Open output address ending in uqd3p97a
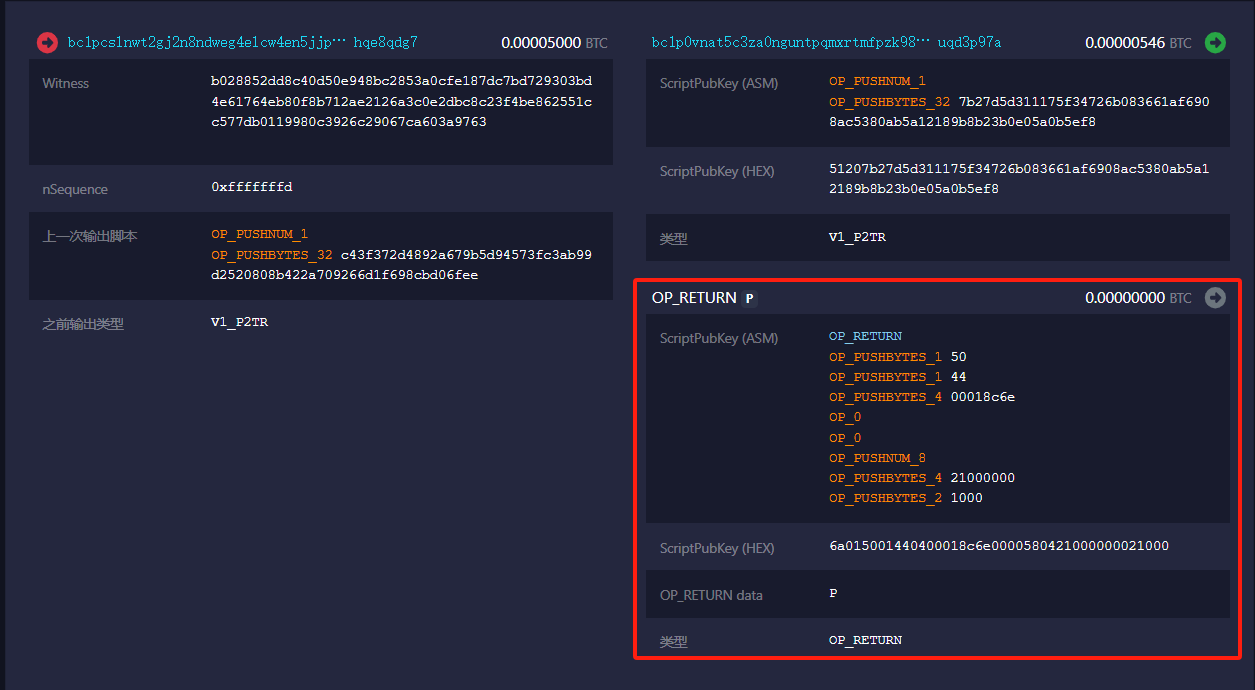The width and height of the screenshot is (1255, 690). [827, 42]
